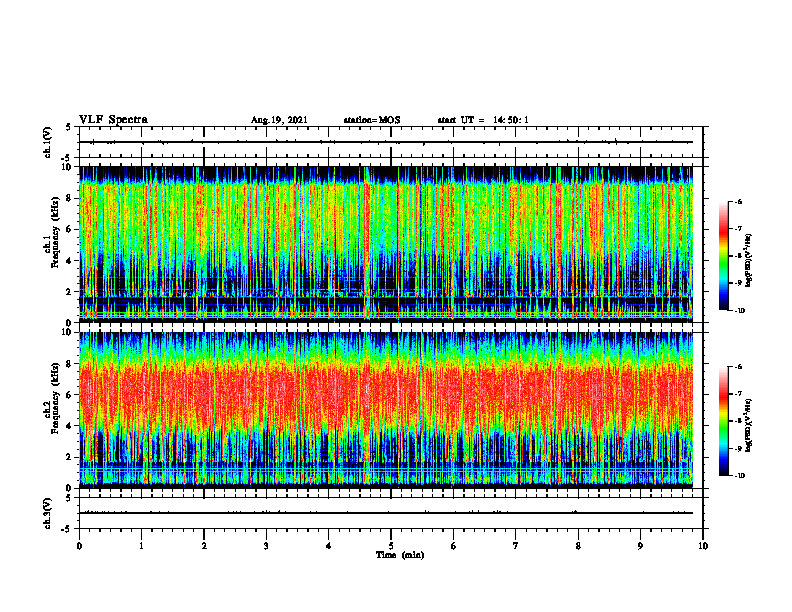The height and width of the screenshot is (612, 792).
Task: Click the "Time (min)" x-axis label
Action: (x=400, y=555)
